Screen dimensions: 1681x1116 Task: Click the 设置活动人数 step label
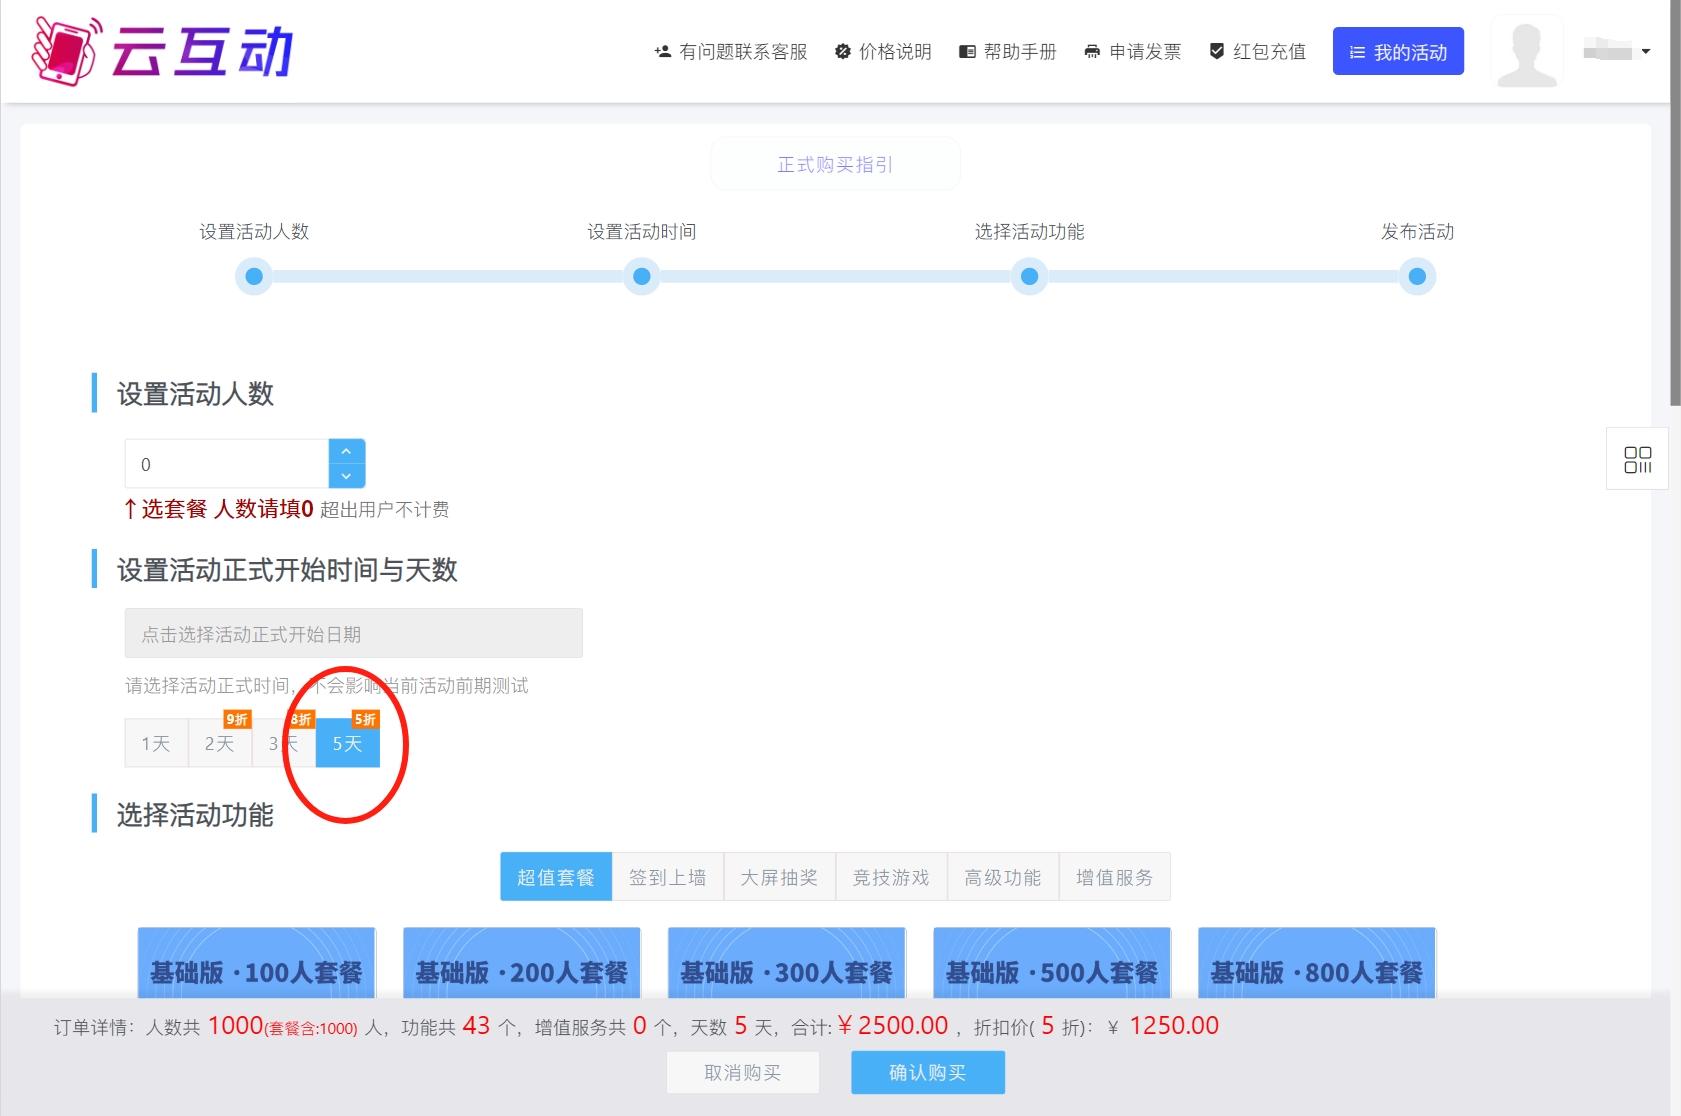(x=254, y=232)
